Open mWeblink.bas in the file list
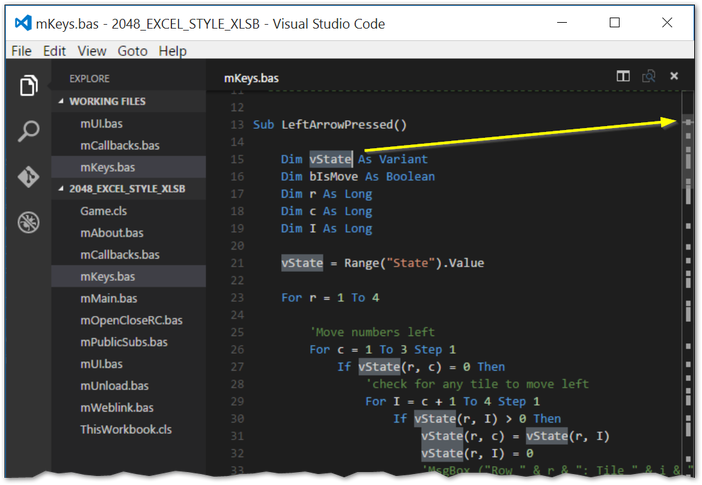This screenshot has height=485, width=702. [x=128, y=408]
